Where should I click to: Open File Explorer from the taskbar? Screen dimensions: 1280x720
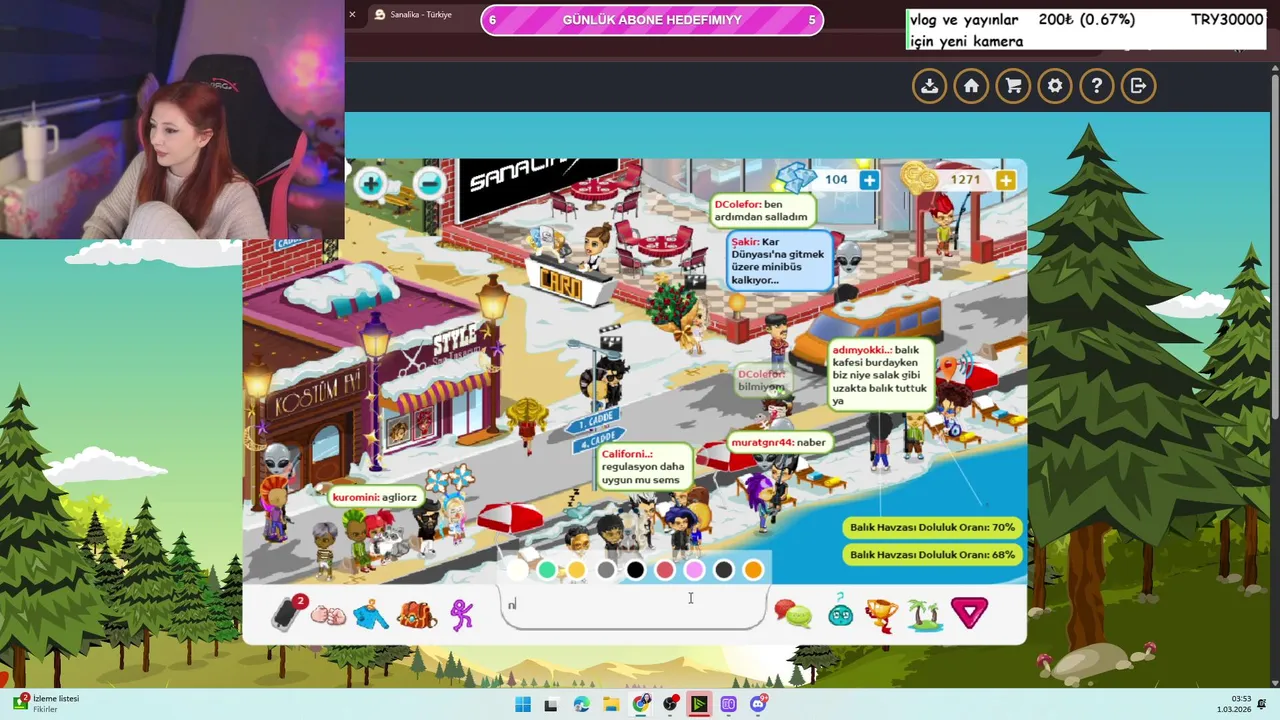(x=610, y=704)
